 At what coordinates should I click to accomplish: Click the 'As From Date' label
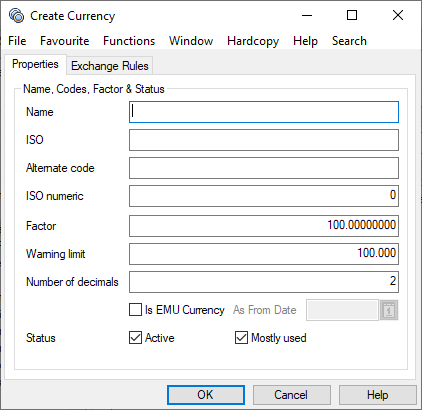coord(265,310)
